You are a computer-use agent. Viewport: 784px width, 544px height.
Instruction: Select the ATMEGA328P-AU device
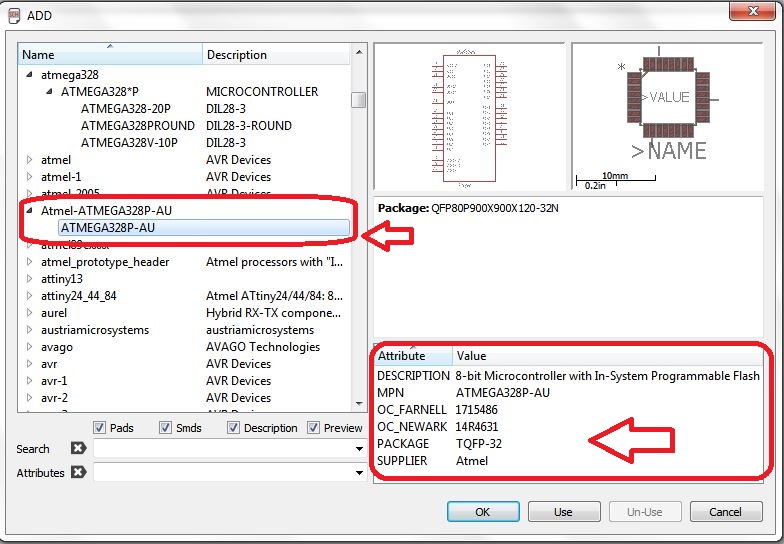click(204, 228)
